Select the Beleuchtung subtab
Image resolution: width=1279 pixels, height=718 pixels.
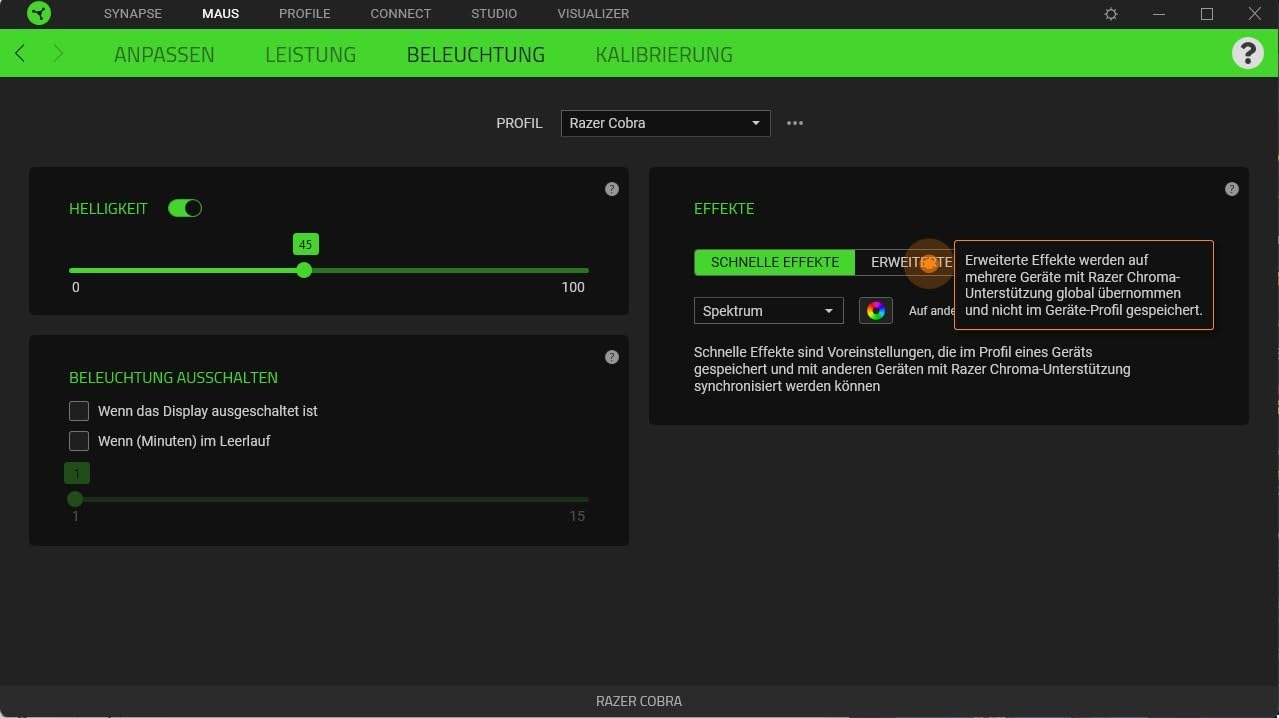[475, 54]
